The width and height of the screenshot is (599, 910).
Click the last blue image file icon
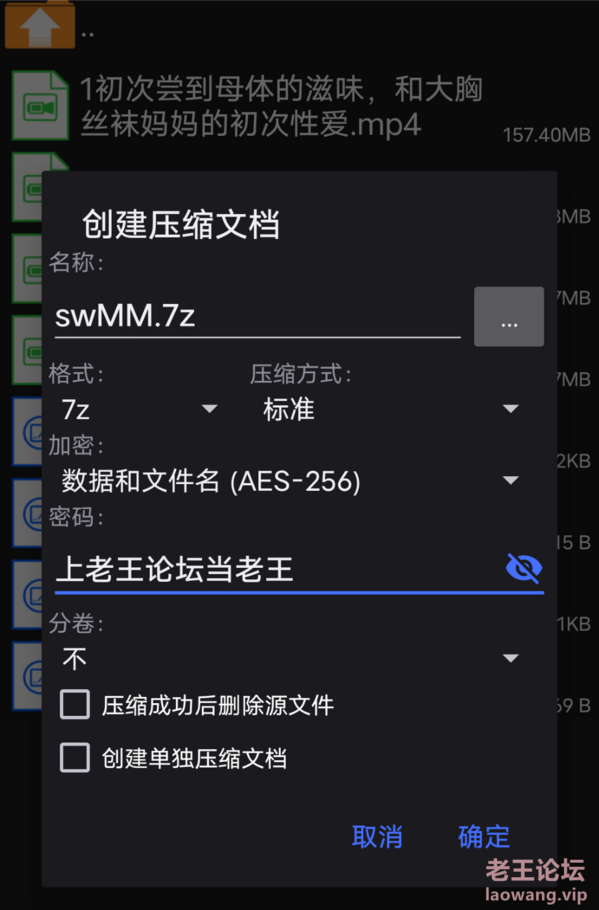click(27, 676)
